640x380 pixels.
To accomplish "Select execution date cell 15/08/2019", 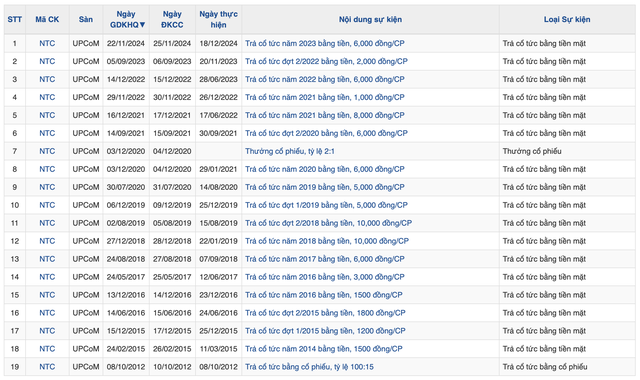I will pos(218,223).
